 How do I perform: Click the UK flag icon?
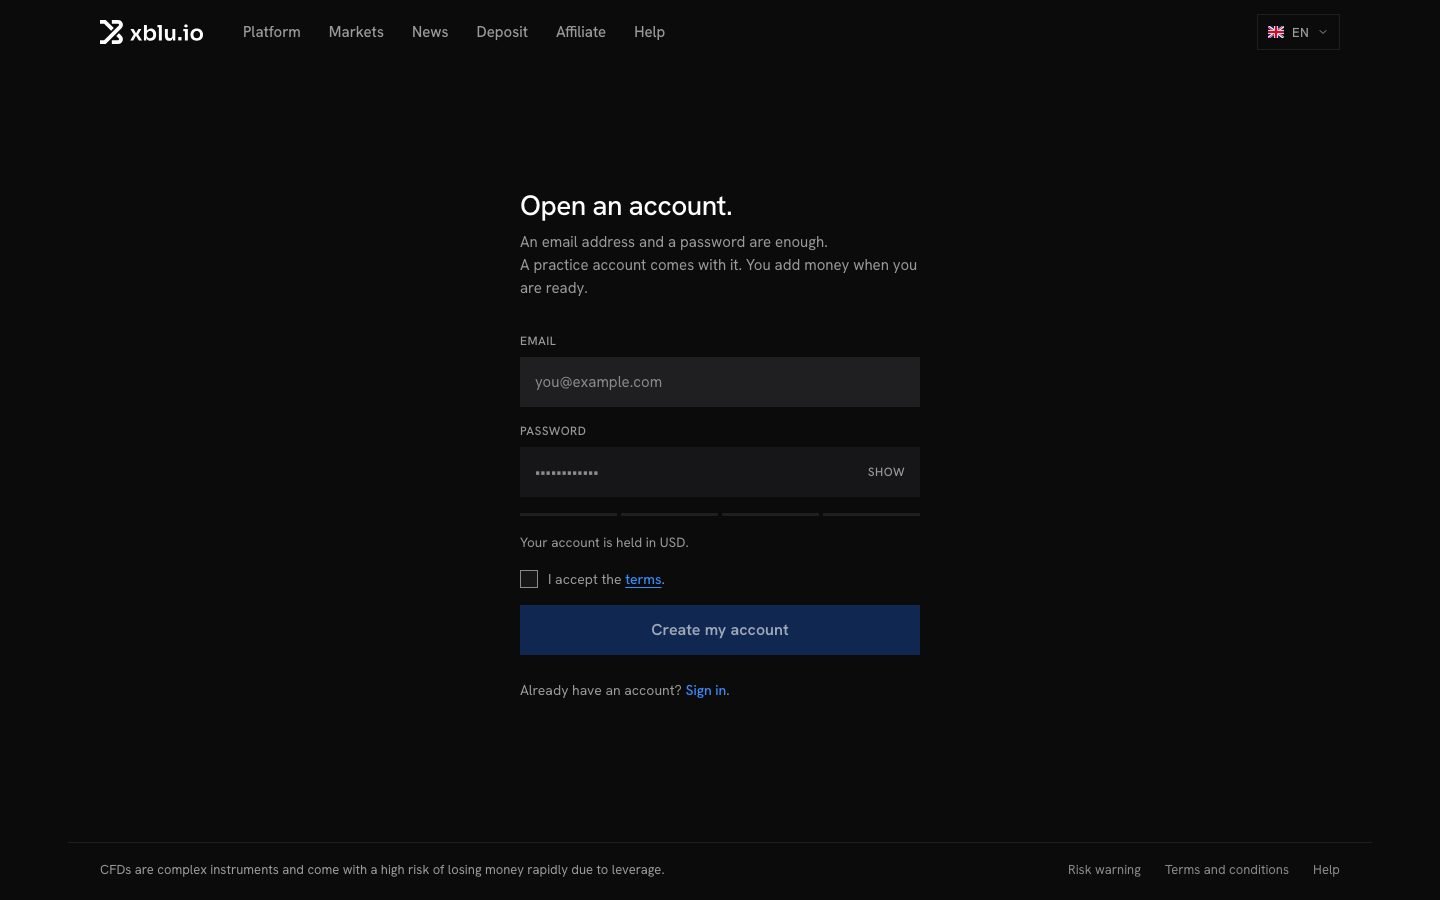[x=1276, y=32]
